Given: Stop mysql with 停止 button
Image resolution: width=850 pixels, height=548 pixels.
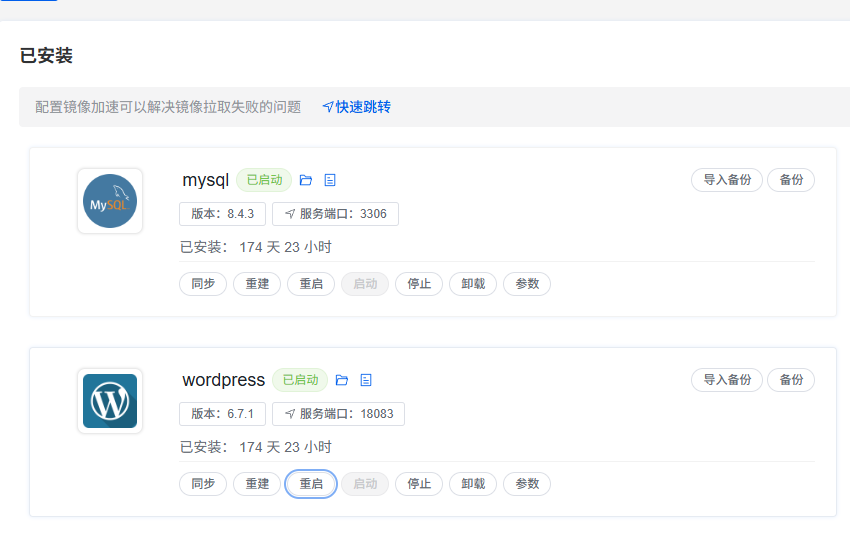Looking at the screenshot, I should tap(419, 284).
